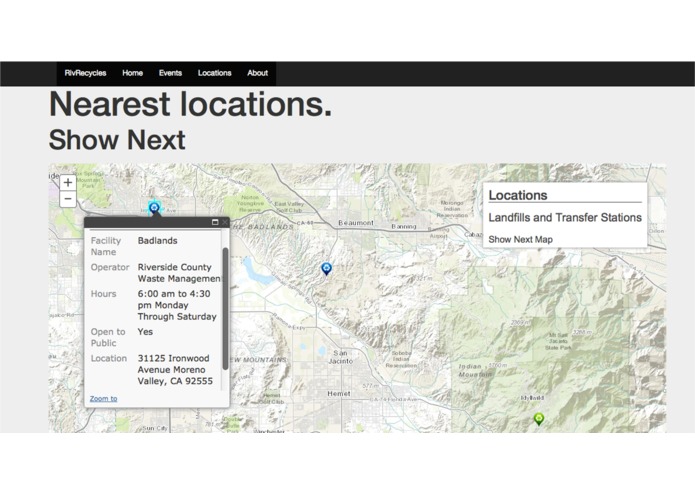Select the highlighted Badlands map marker
This screenshot has height=494, width=695.
(x=154, y=208)
